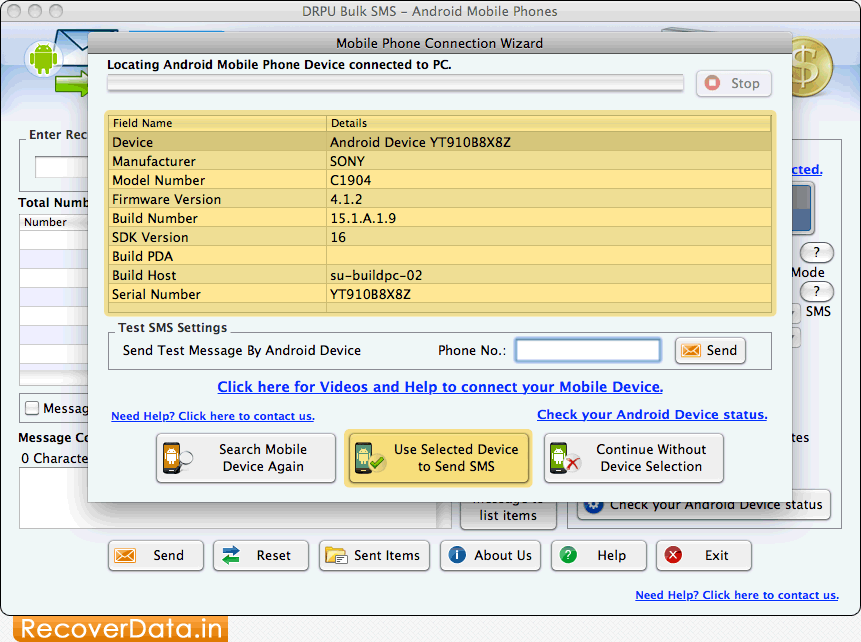
Task: Click the phone magnifier icon on the Search button
Action: 177,458
